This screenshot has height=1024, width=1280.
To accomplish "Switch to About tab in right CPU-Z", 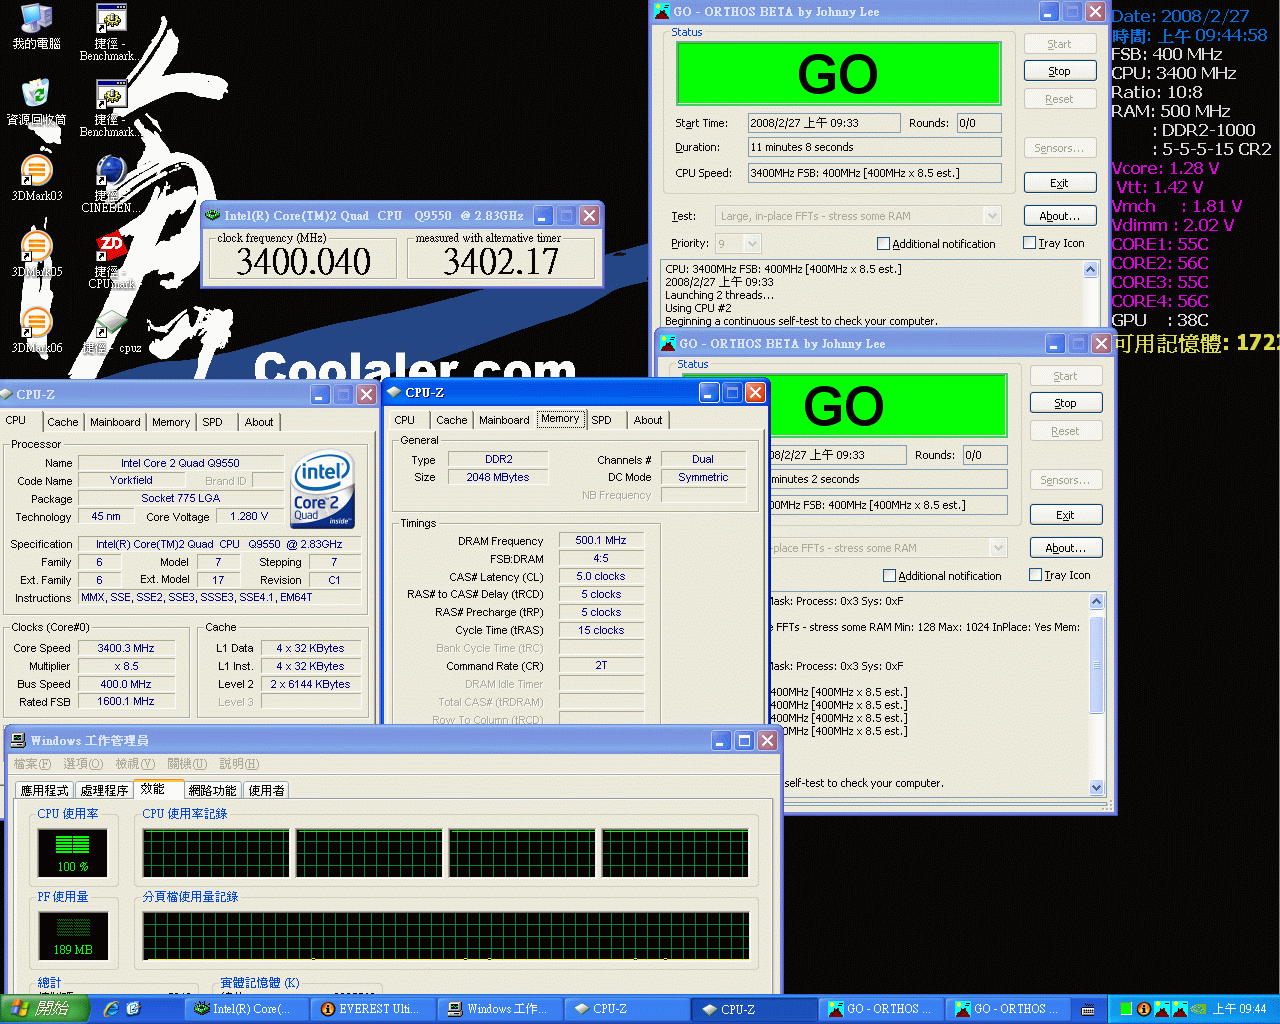I will point(648,420).
